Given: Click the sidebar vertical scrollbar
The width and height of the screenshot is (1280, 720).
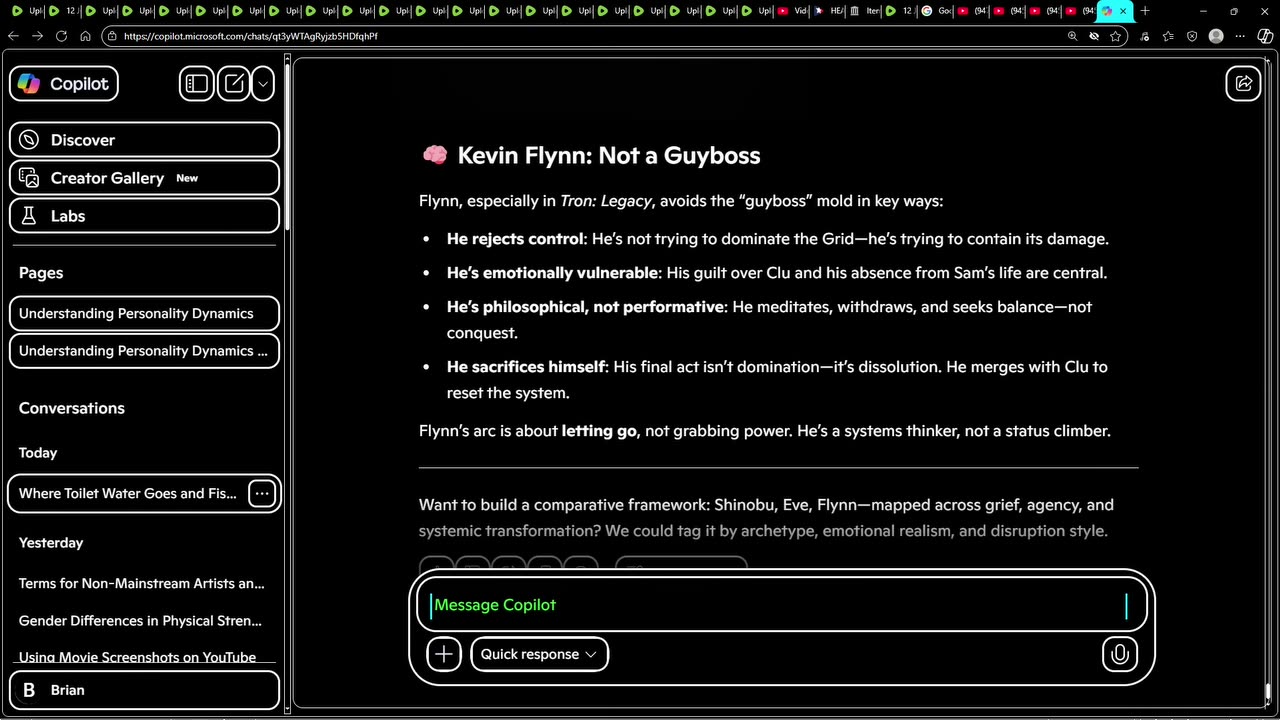Looking at the screenshot, I should tap(287, 145).
